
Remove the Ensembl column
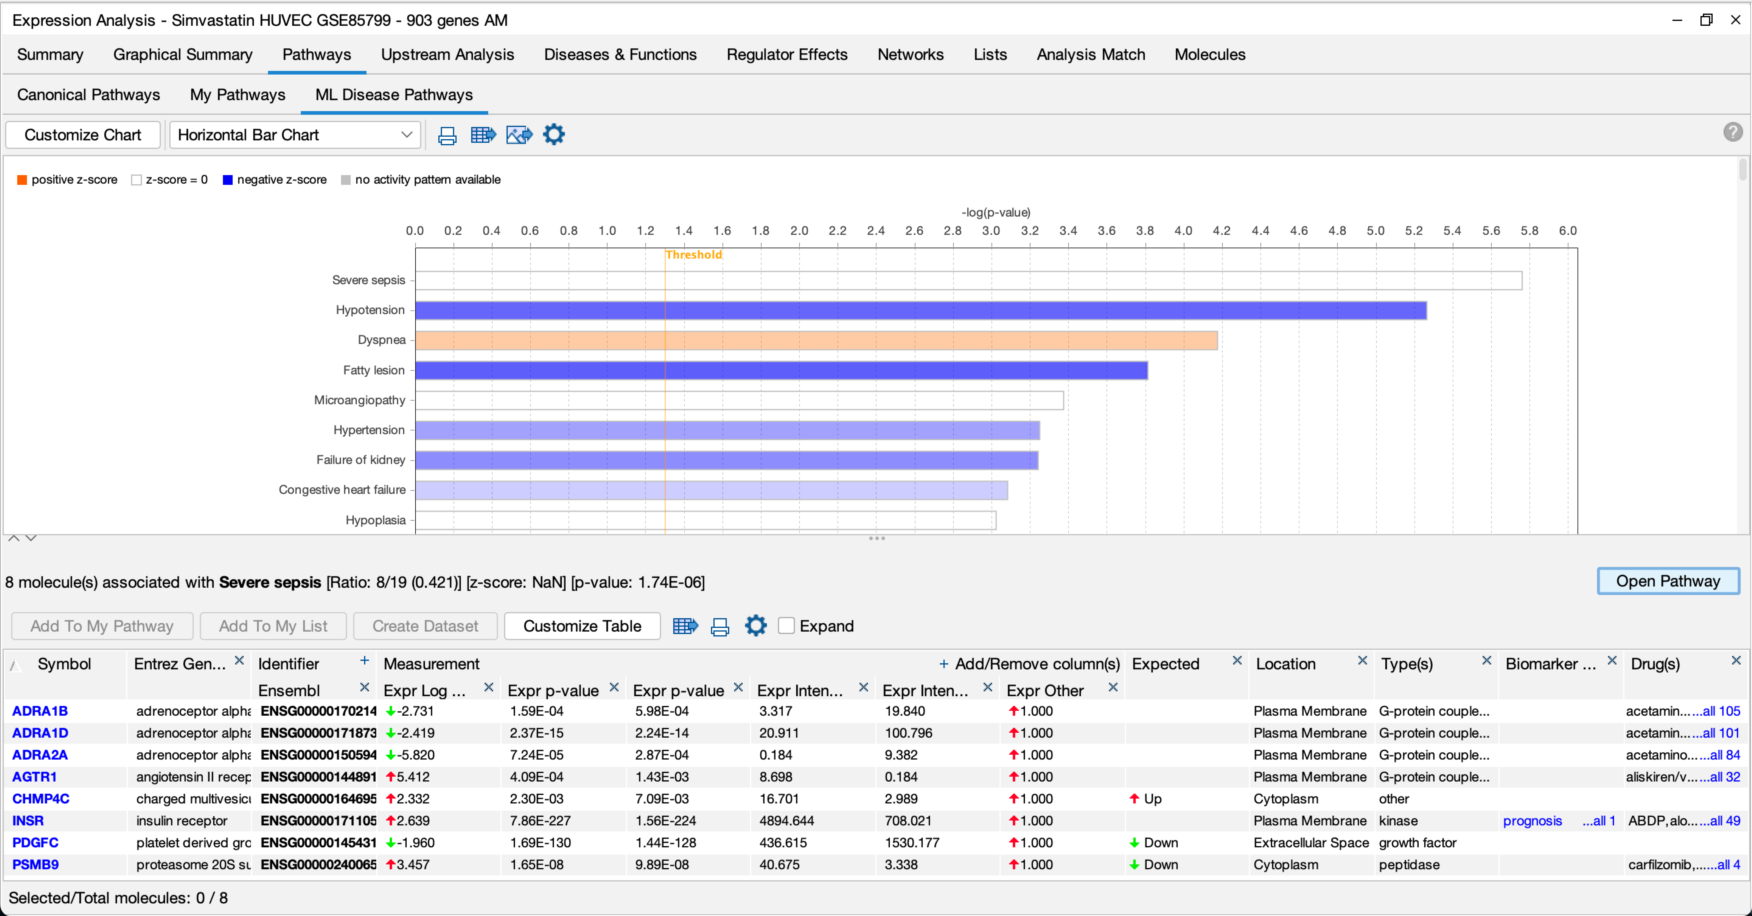[x=364, y=688]
